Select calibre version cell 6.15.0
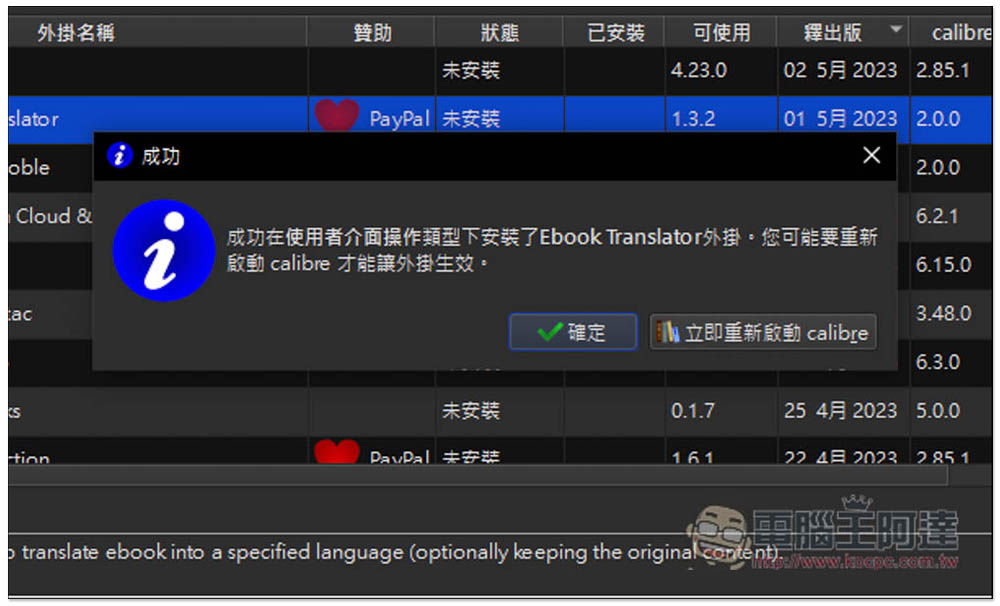The image size is (1000, 606). tap(950, 265)
